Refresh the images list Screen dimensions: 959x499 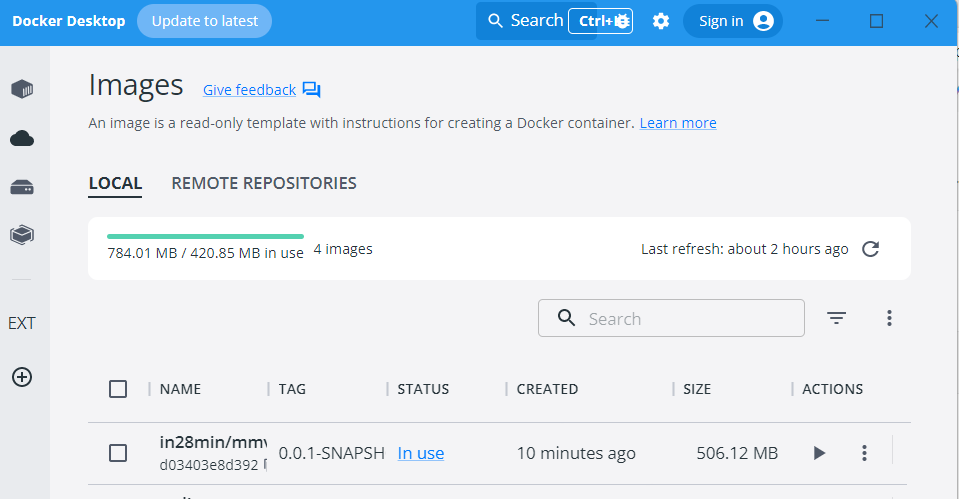(x=870, y=249)
